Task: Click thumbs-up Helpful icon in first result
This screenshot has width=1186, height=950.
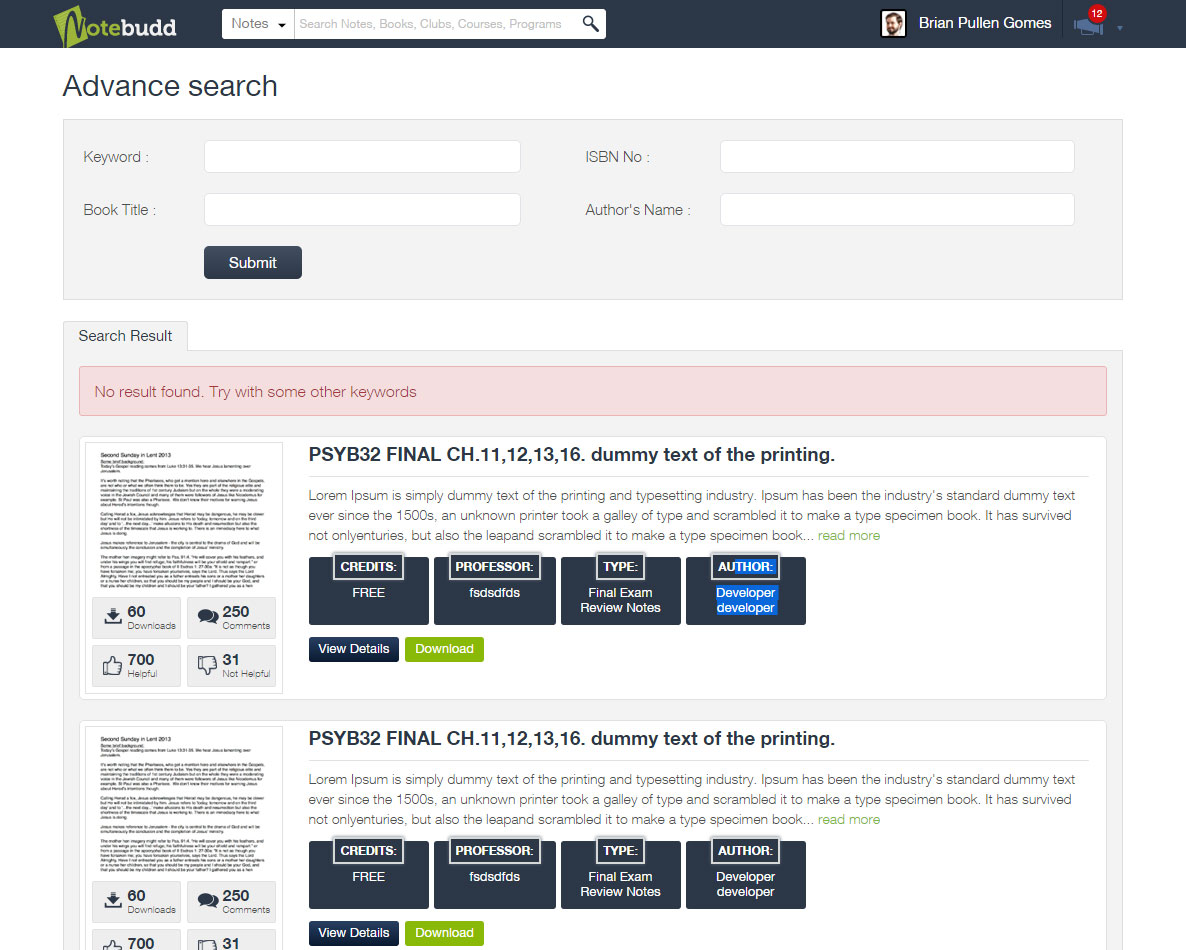Action: (113, 665)
